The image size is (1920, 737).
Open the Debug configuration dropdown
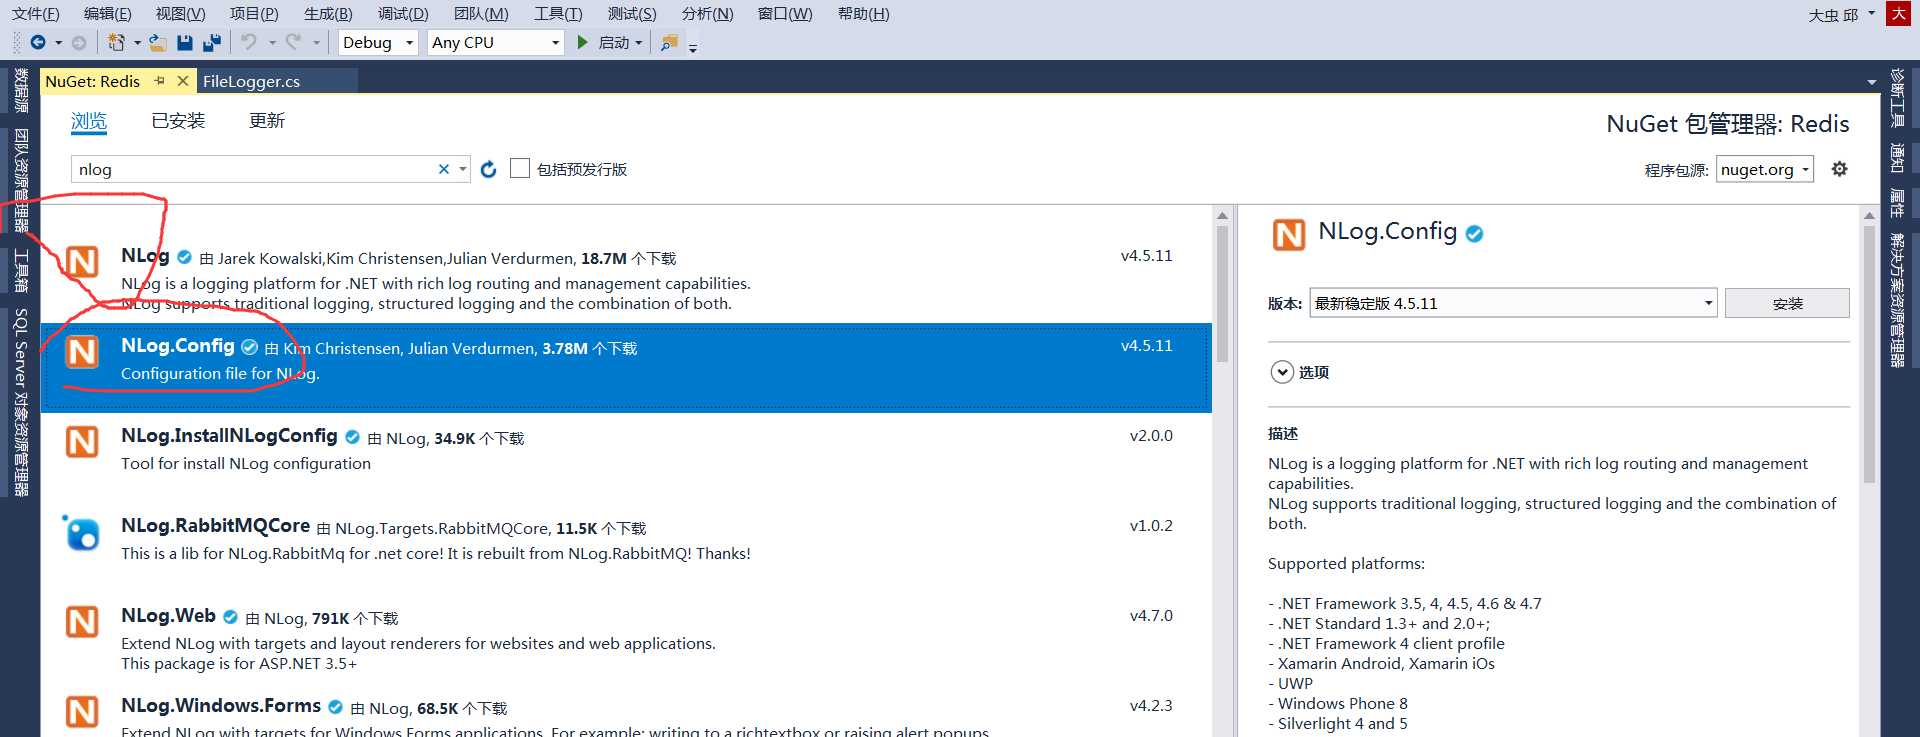[x=379, y=42]
